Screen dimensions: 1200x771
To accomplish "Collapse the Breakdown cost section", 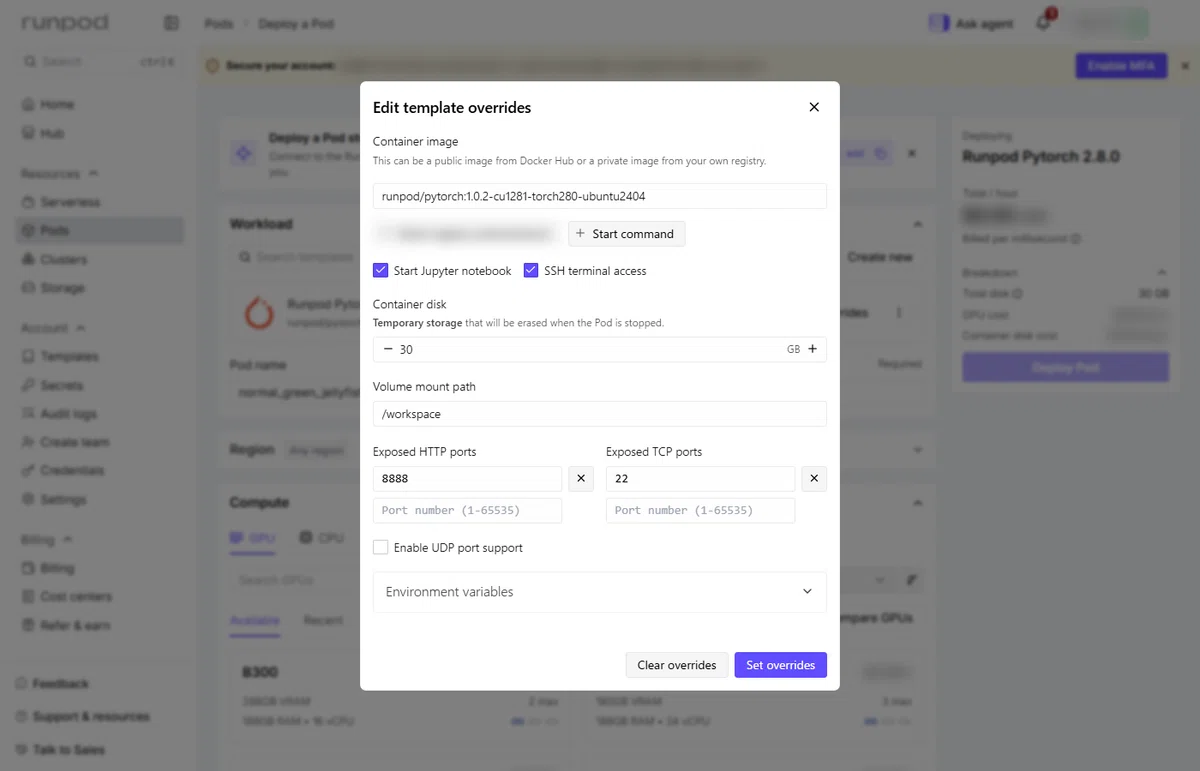I will 1161,273.
